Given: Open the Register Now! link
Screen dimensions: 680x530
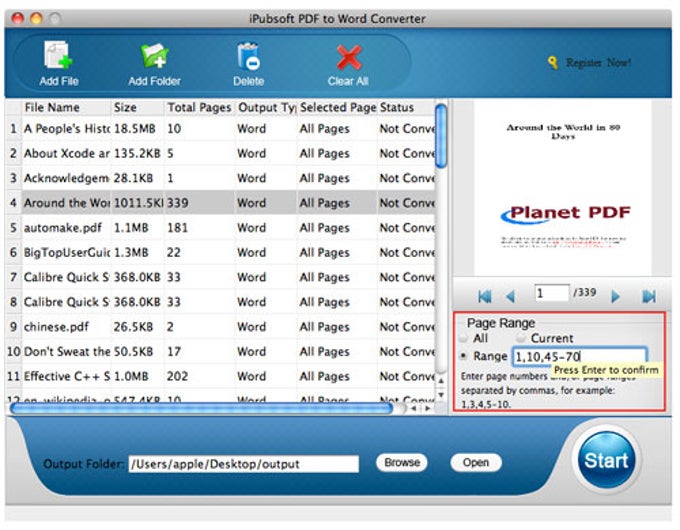Looking at the screenshot, I should pyautogui.click(x=598, y=63).
